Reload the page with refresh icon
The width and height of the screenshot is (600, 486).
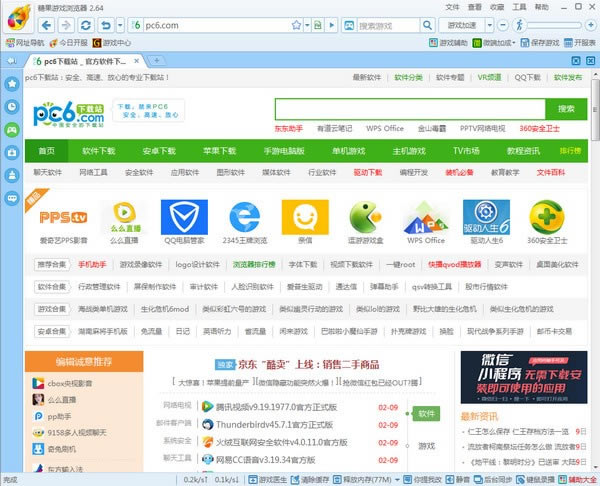[86, 26]
